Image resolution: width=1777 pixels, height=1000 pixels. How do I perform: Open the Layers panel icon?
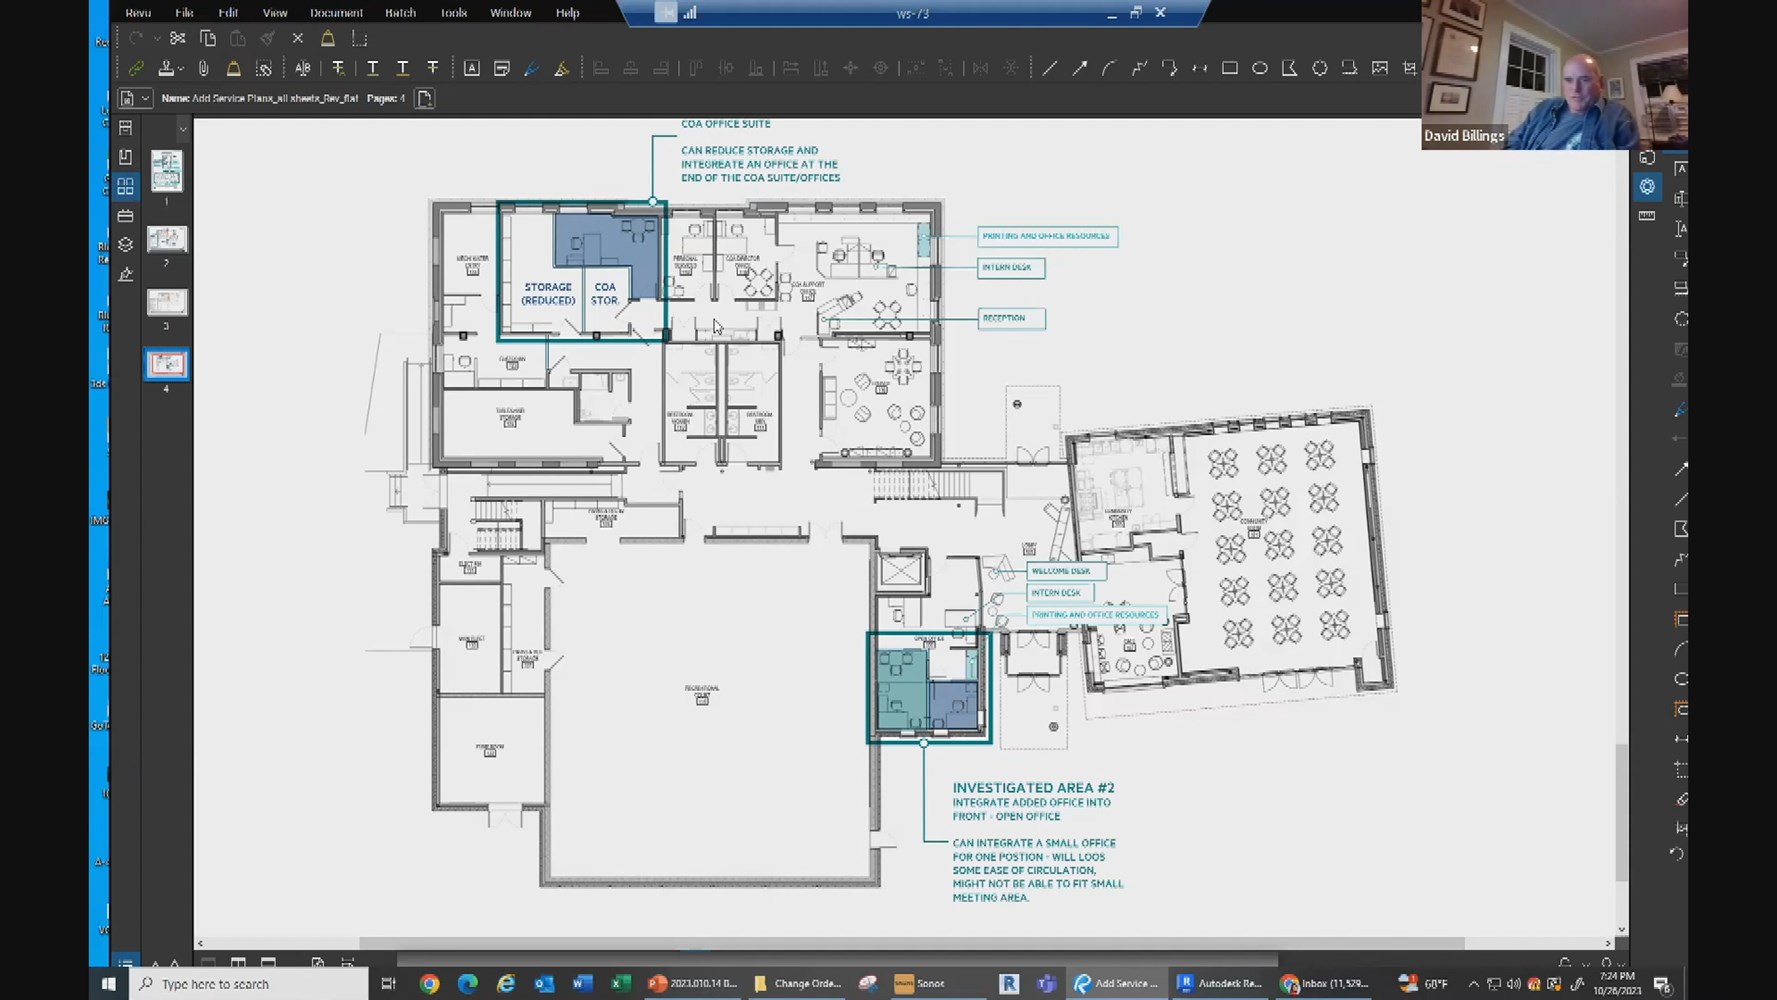[x=125, y=245]
